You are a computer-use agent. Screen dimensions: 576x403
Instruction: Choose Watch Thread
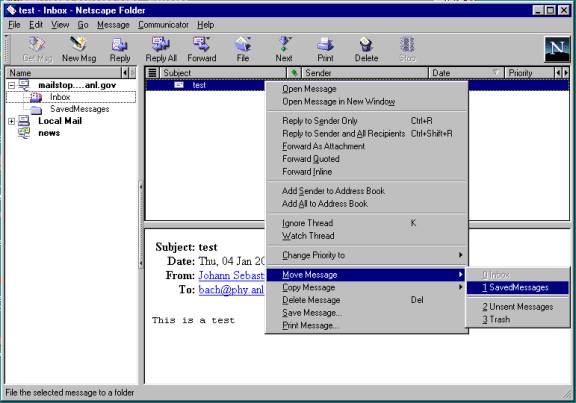(x=367, y=235)
